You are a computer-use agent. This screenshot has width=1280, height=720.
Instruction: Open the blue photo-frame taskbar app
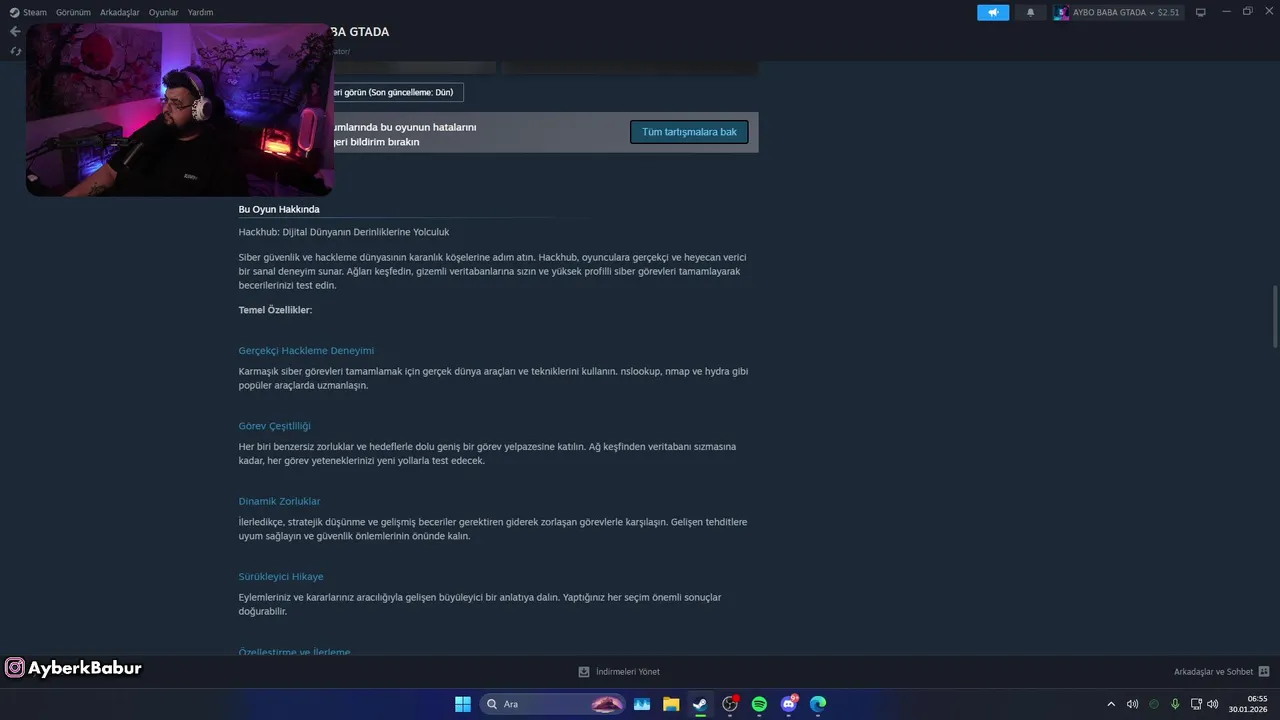(641, 704)
